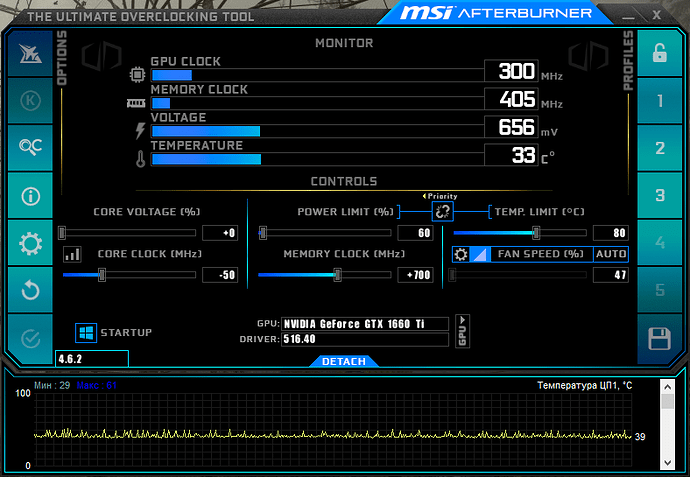Select profile slot 1
The height and width of the screenshot is (477, 690).
659,101
